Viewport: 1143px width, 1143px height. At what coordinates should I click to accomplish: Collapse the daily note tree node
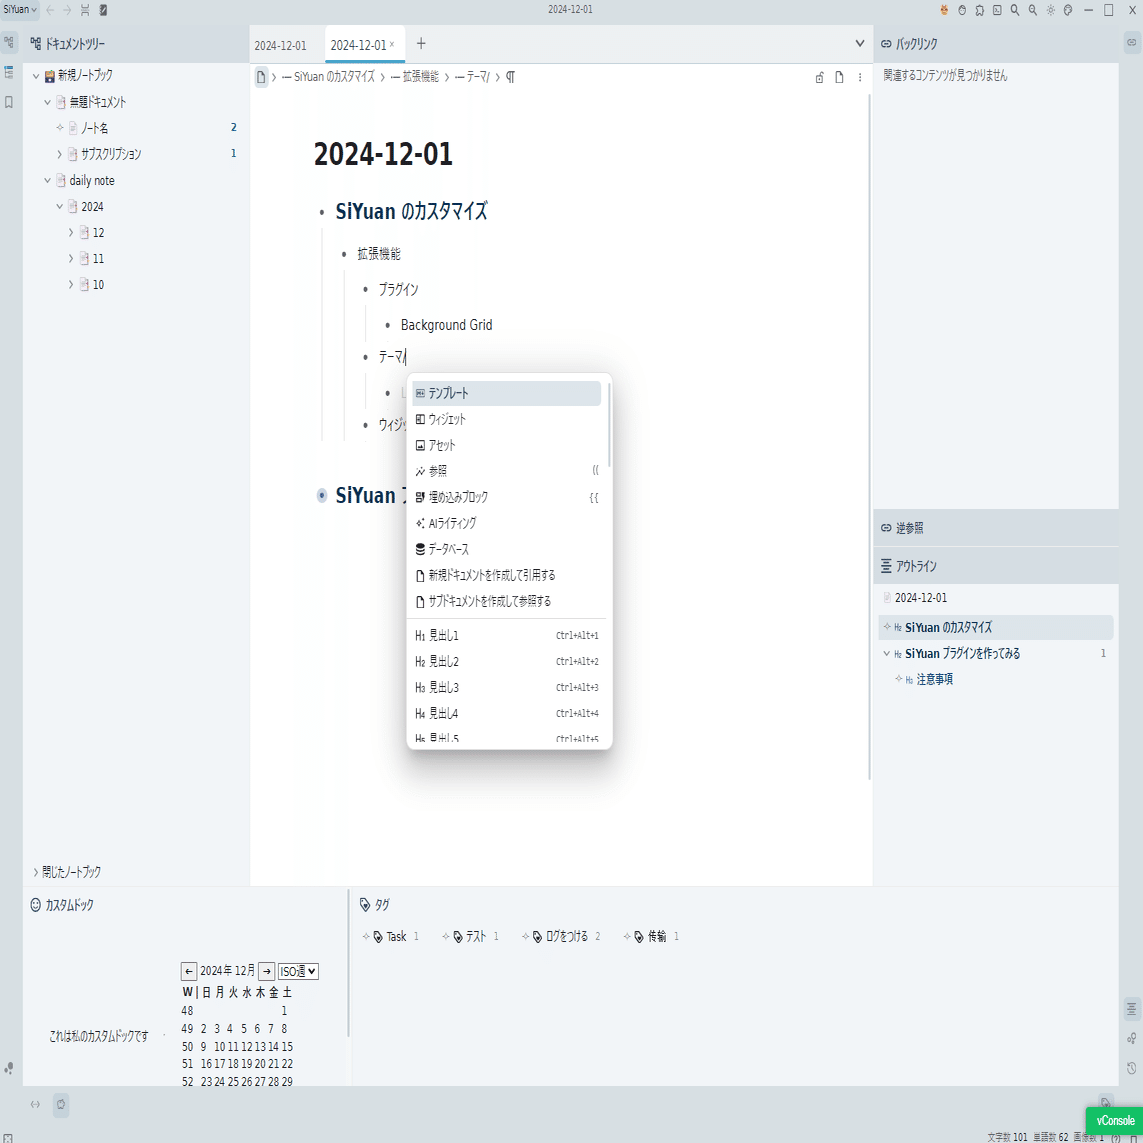point(47,180)
